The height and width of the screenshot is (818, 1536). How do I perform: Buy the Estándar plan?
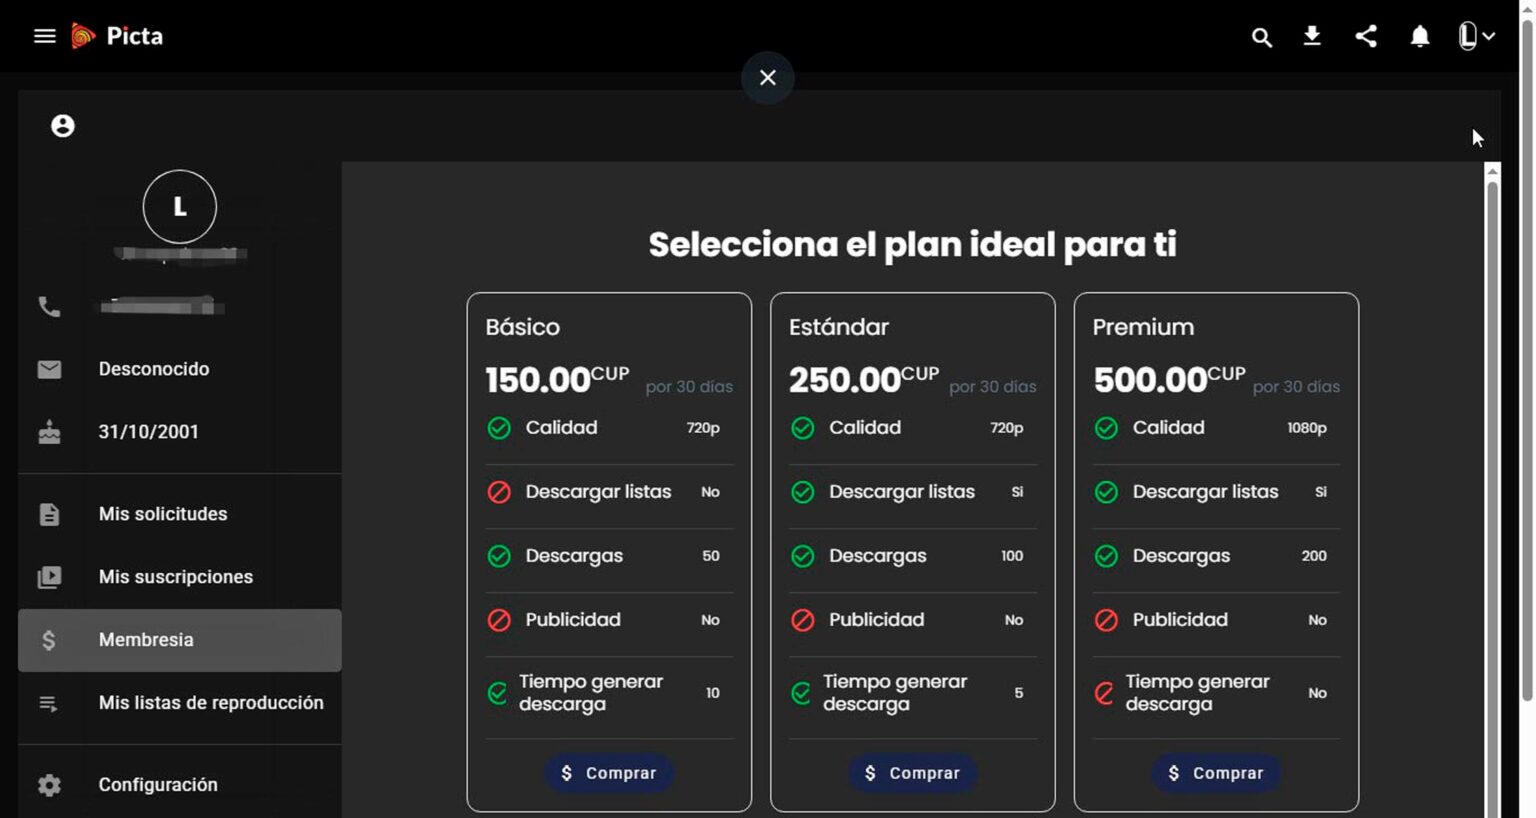912,773
